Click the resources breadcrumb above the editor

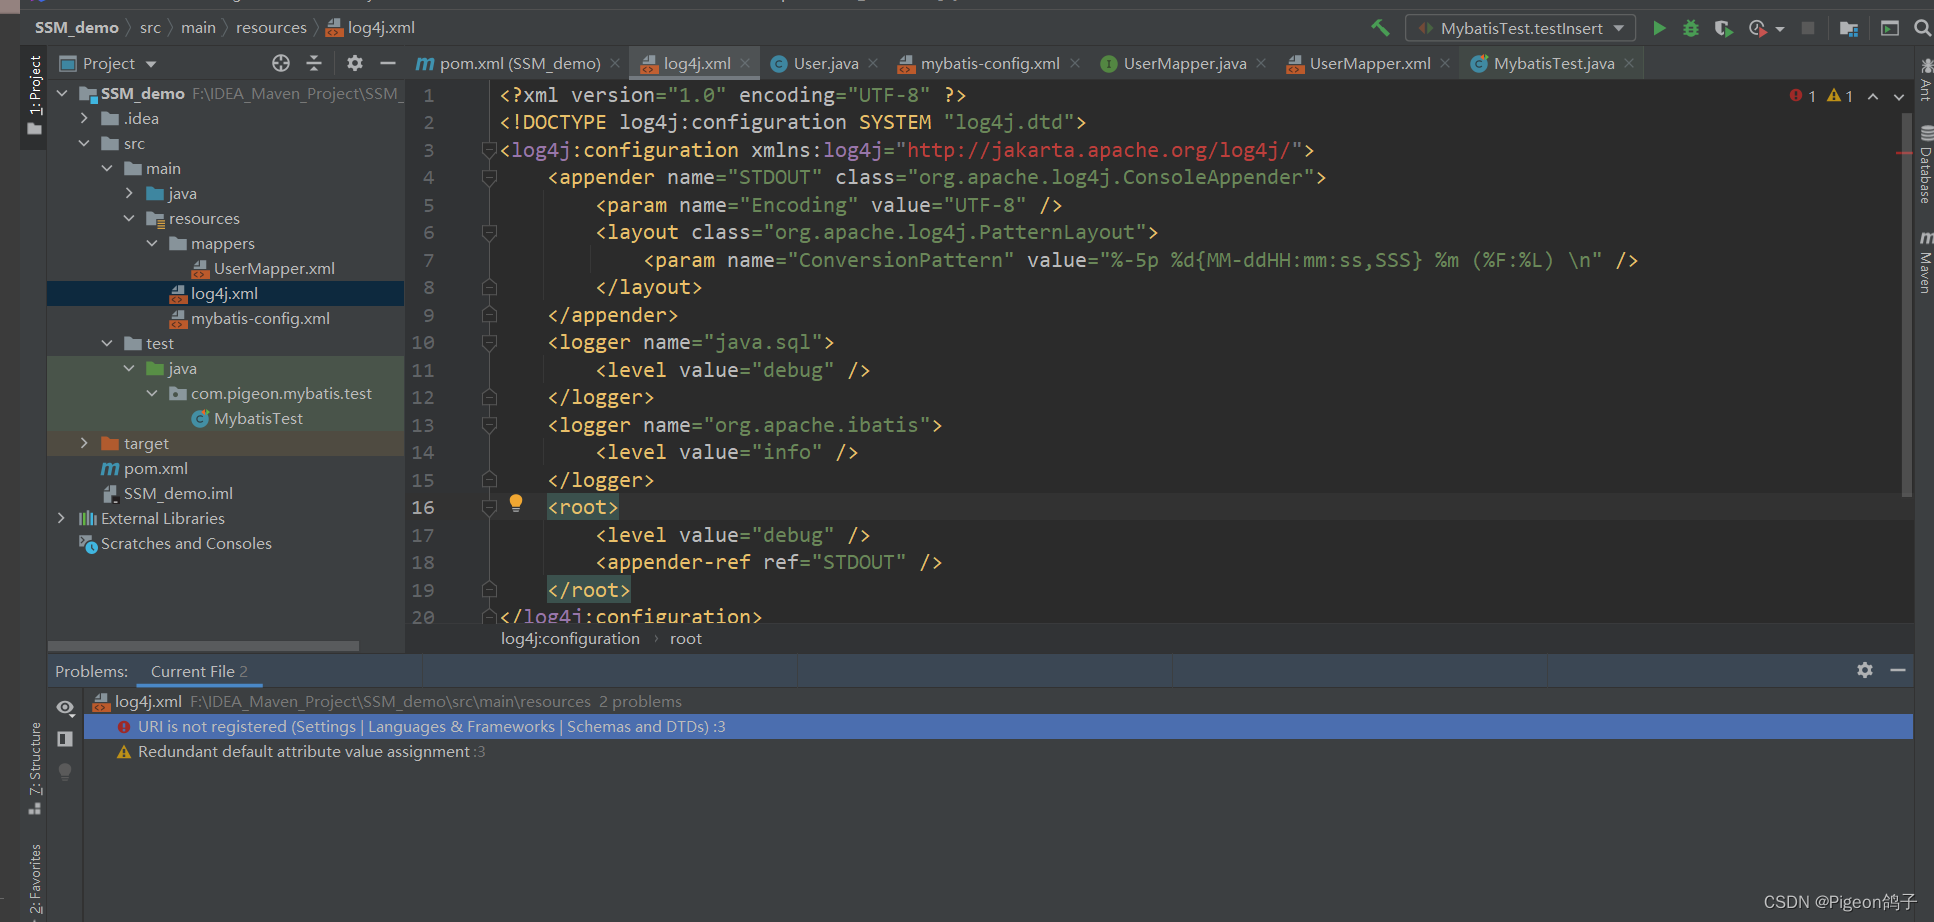pyautogui.click(x=270, y=27)
